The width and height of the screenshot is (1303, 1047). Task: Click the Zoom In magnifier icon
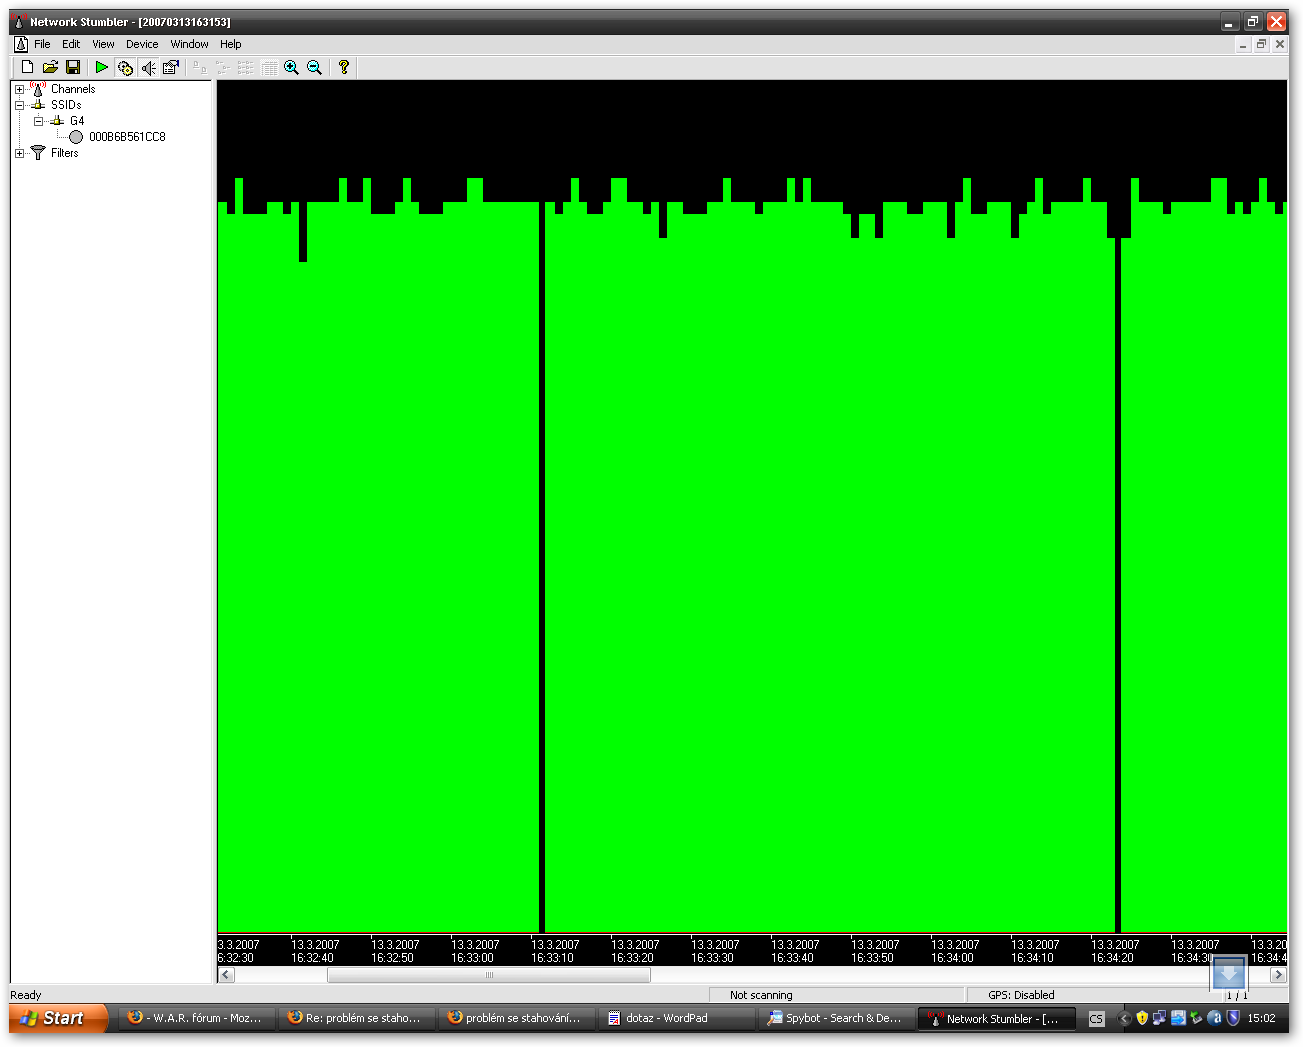(x=291, y=67)
